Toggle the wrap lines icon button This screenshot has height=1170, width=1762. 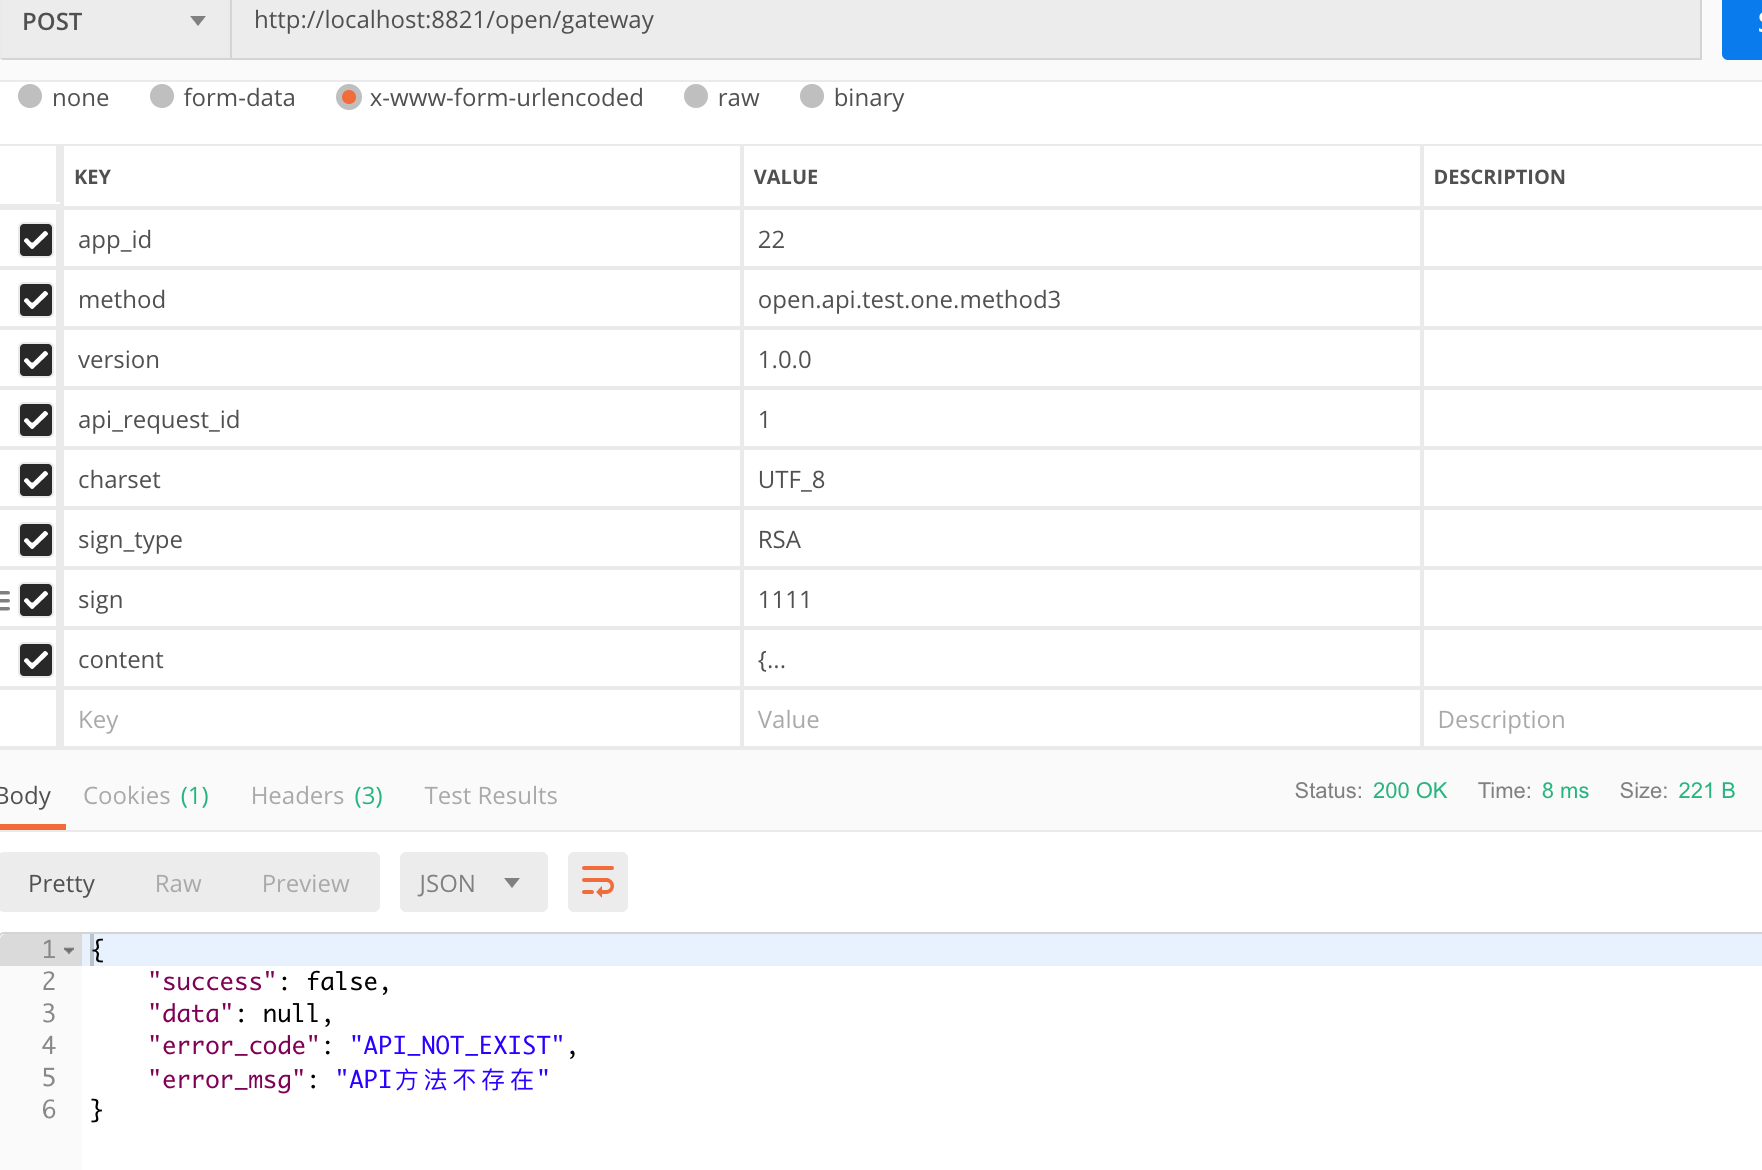(597, 882)
